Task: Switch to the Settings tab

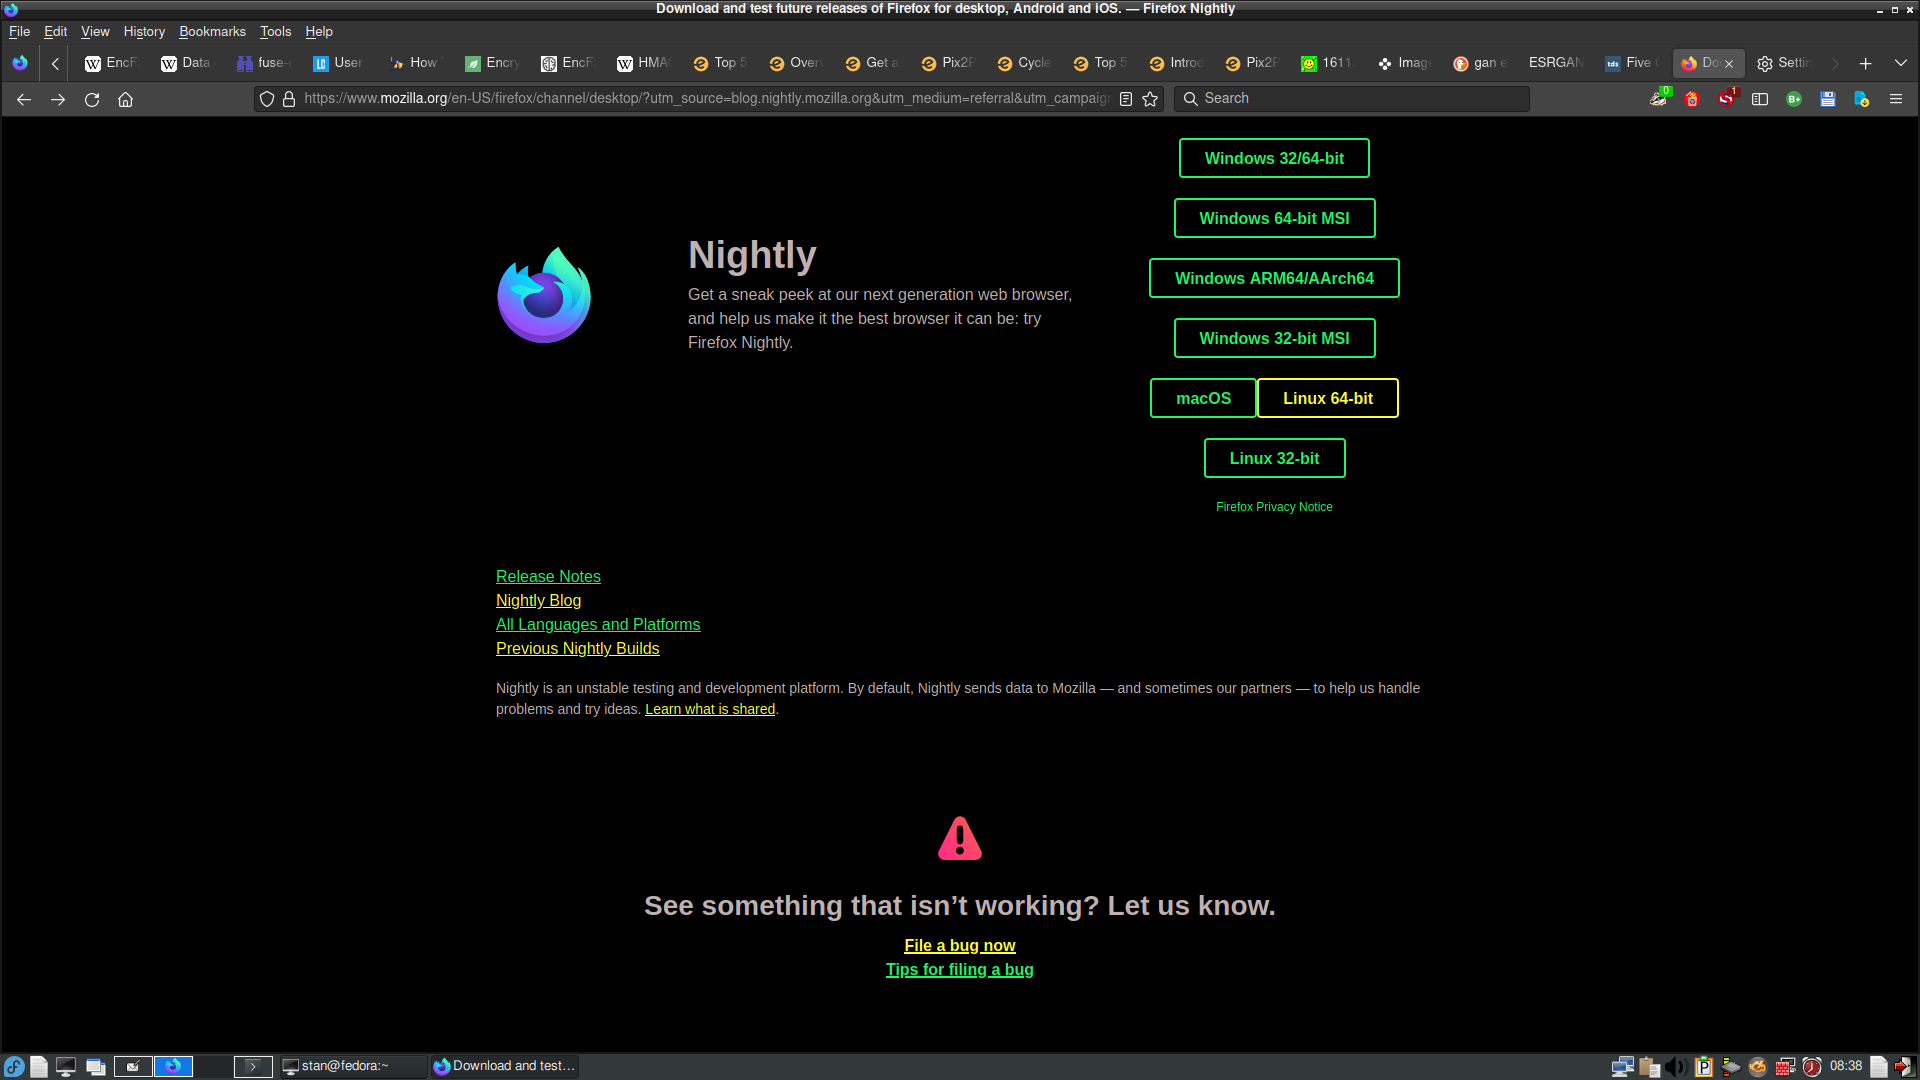Action: (1784, 63)
